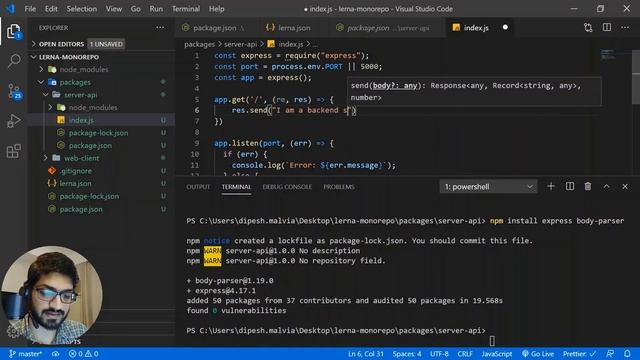Screen dimensions: 640x360
Task: Expand the web-client folder
Action: click(x=46, y=158)
